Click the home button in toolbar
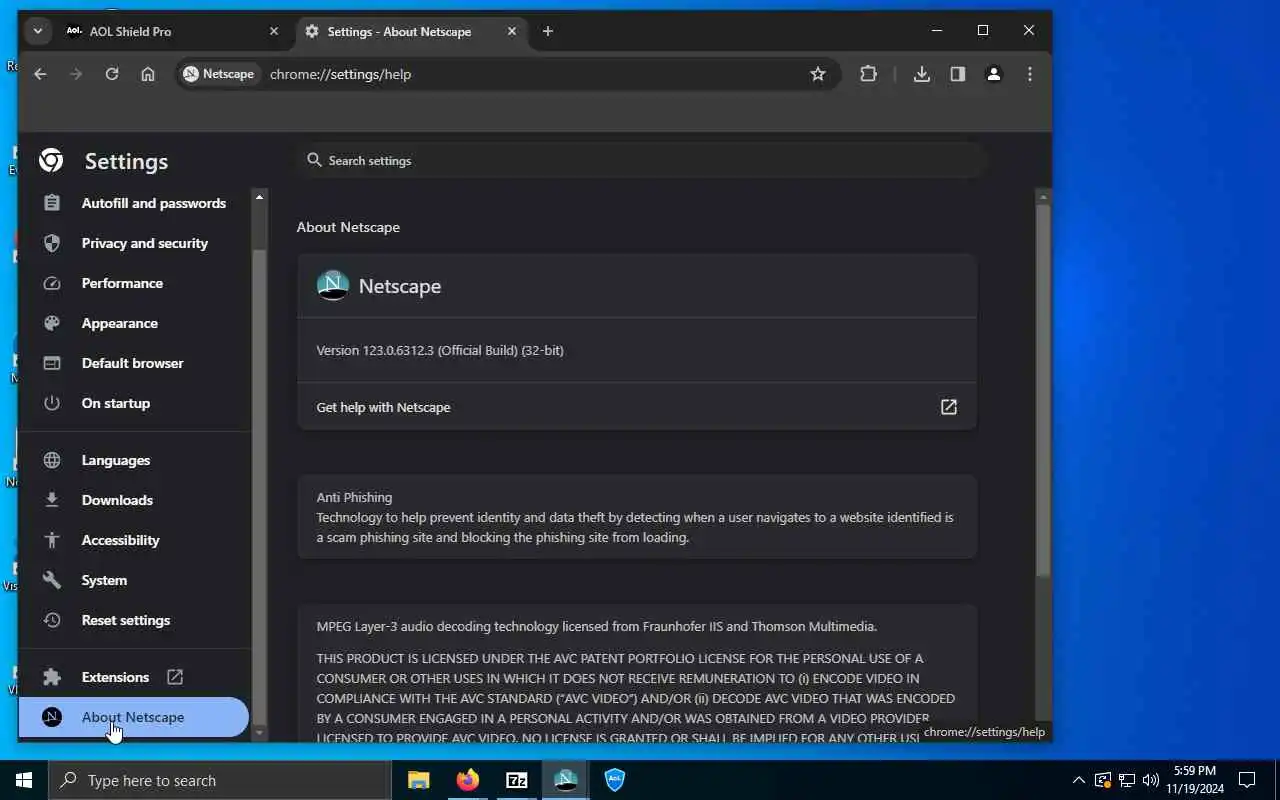Image resolution: width=1280 pixels, height=800 pixels. pos(148,74)
